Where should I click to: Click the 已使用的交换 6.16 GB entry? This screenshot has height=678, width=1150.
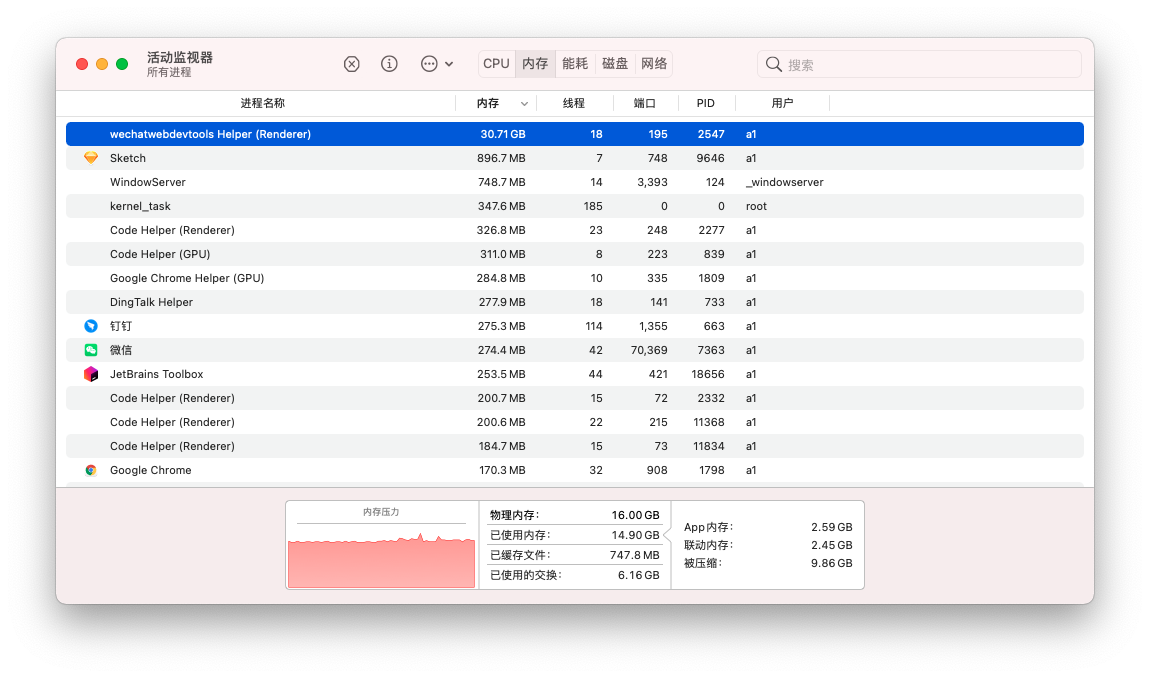tap(575, 575)
